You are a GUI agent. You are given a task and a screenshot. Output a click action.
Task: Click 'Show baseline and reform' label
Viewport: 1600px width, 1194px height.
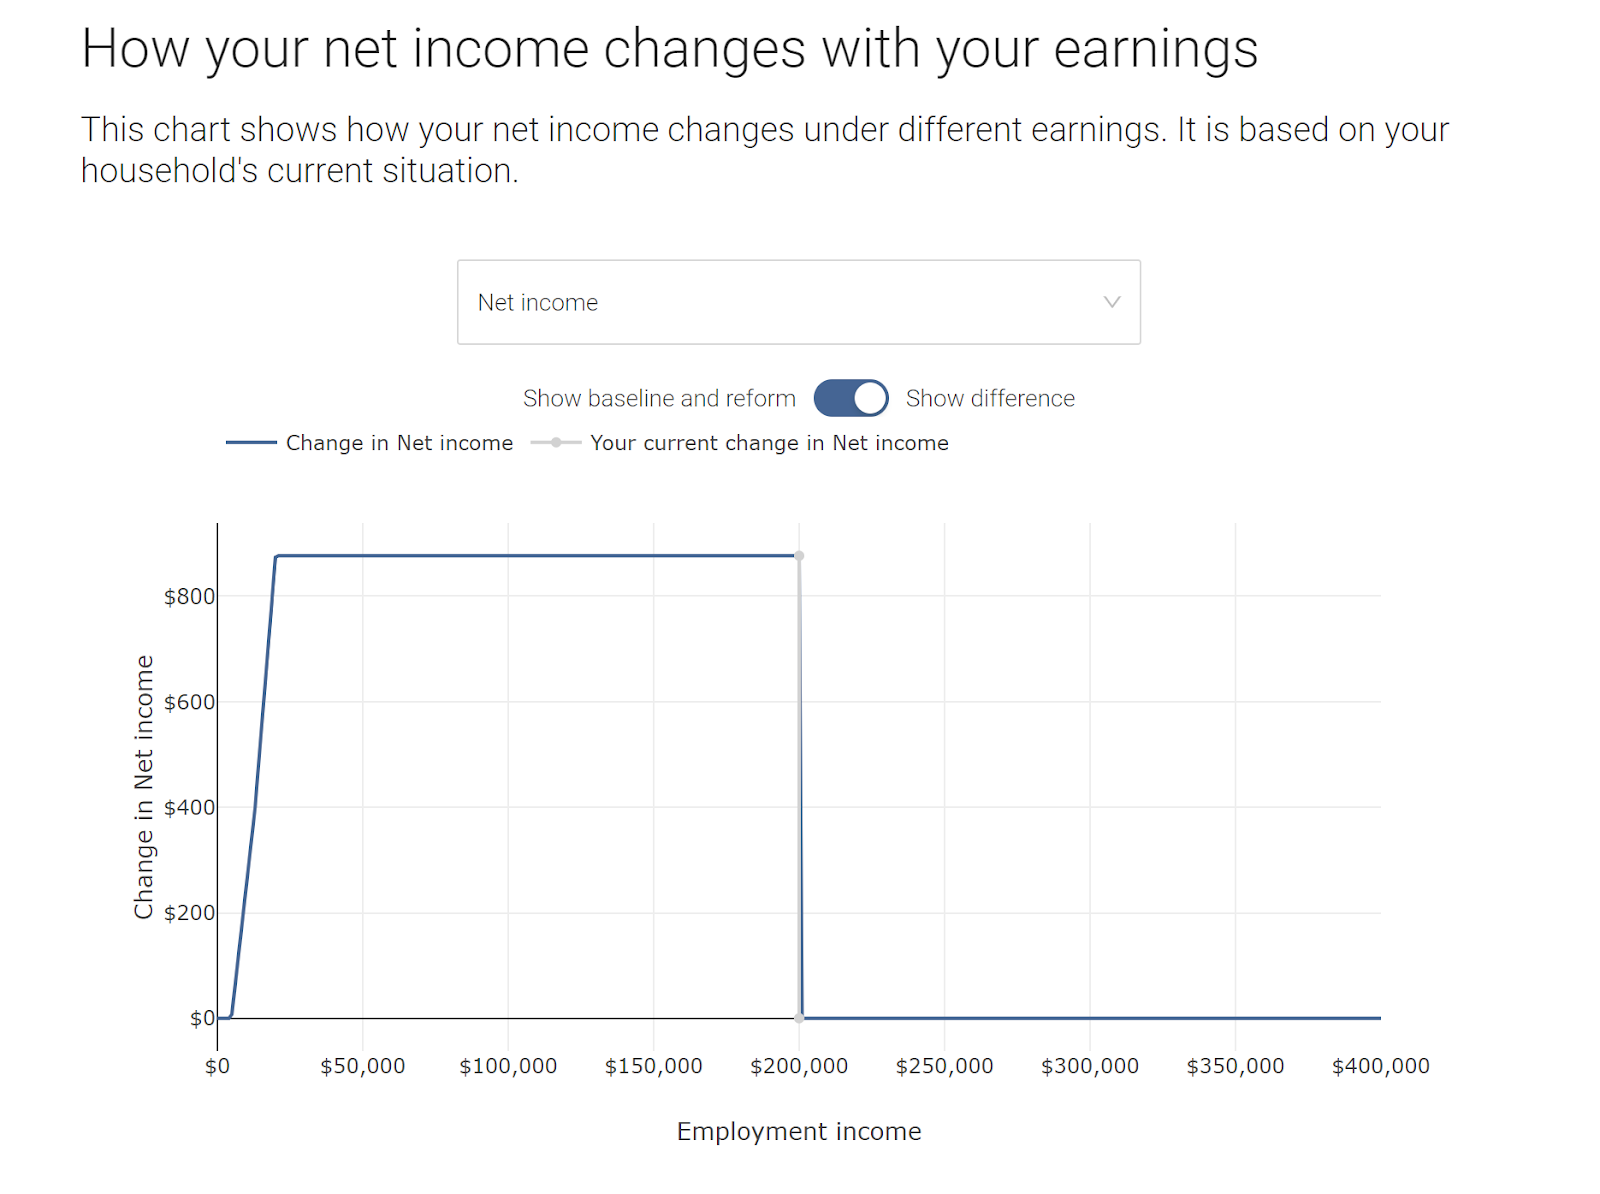(658, 398)
